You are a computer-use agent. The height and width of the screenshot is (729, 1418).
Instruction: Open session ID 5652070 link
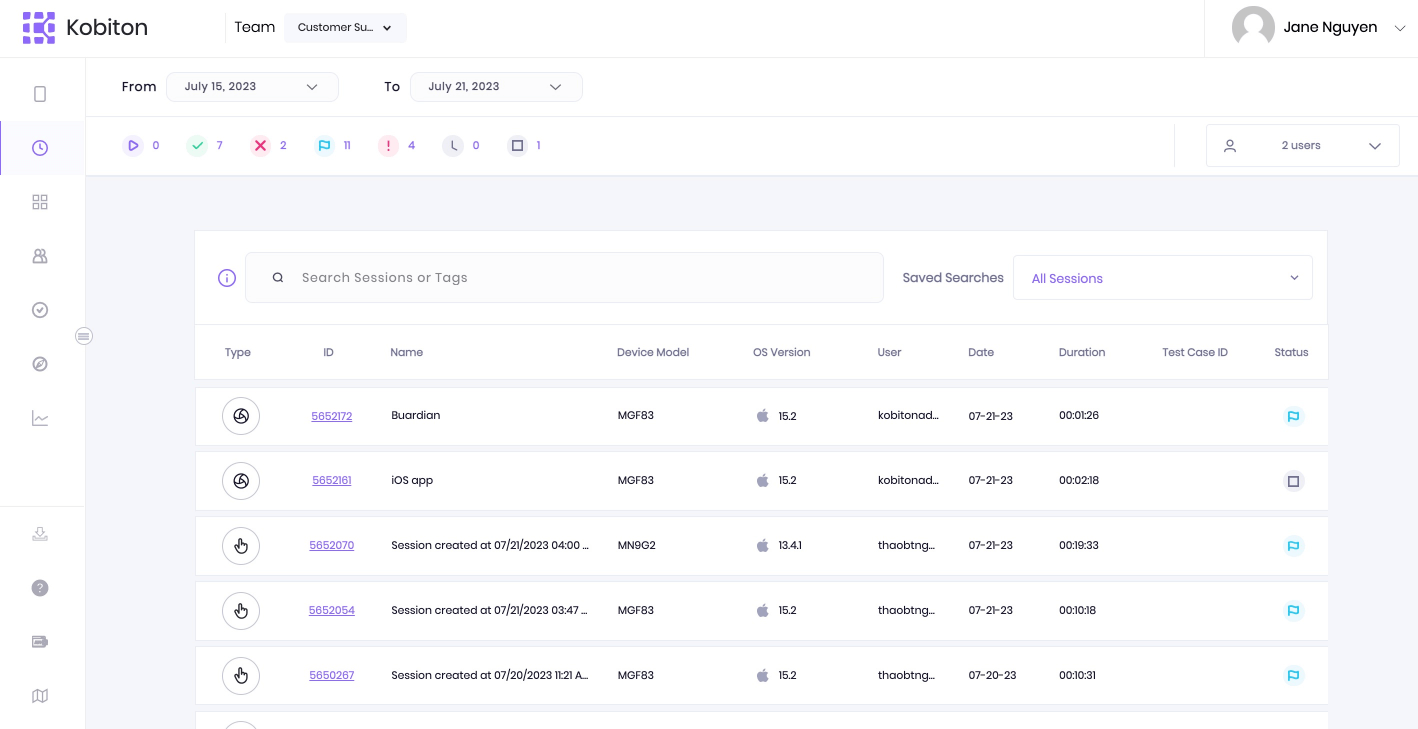point(331,546)
